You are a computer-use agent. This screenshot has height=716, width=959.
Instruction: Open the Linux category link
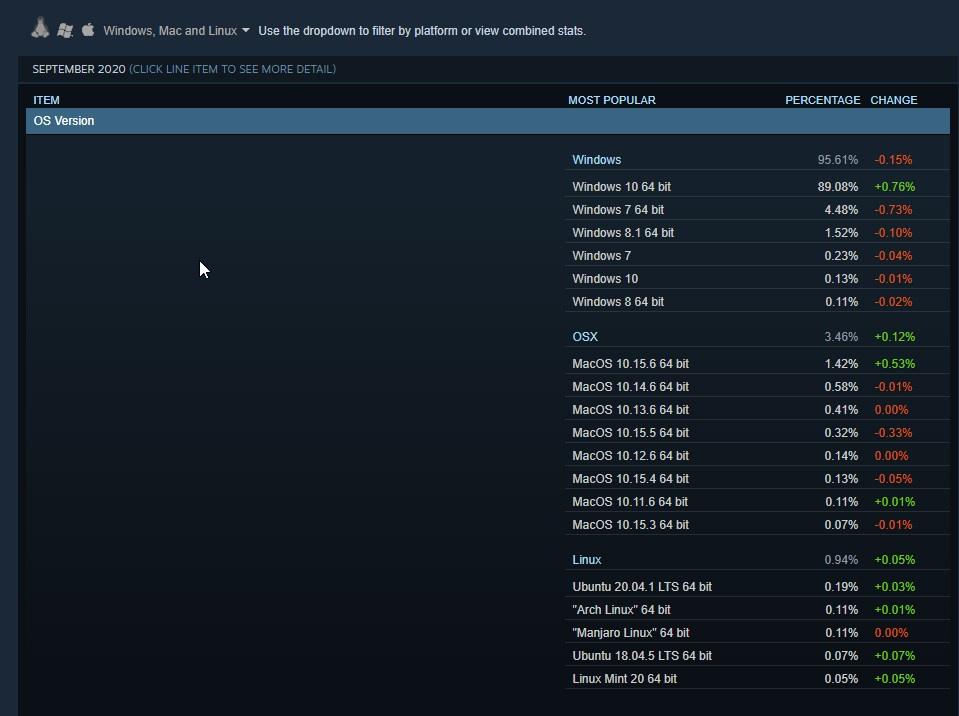coord(587,560)
